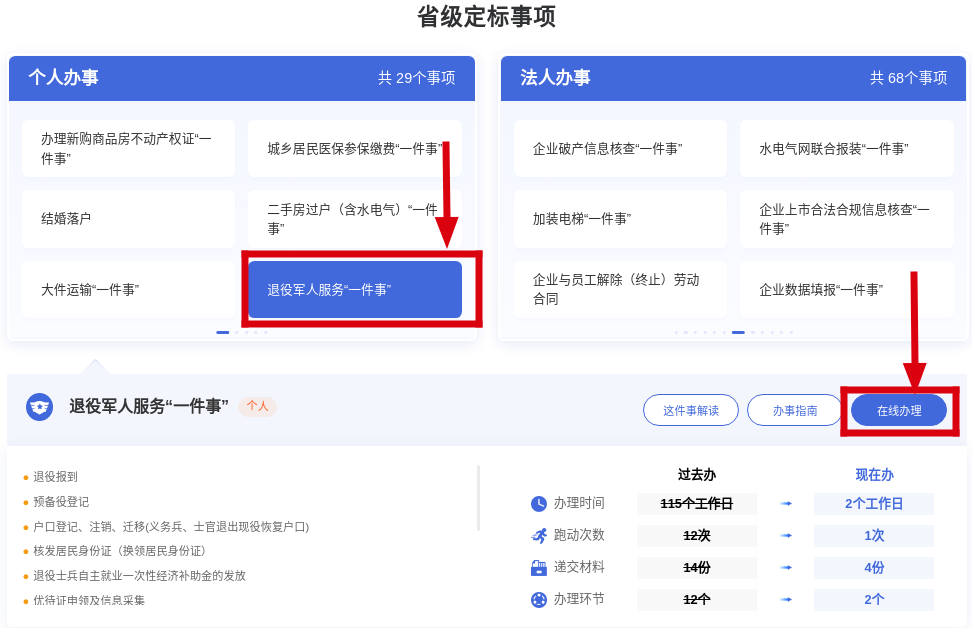This screenshot has width=972, height=628.
Task: Select the active pagination dot under 法人办事
Action: [x=738, y=332]
